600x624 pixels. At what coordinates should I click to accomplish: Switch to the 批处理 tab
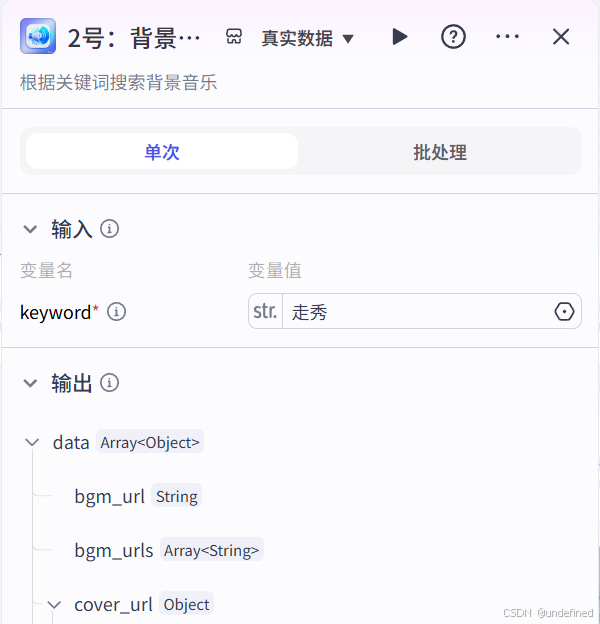[x=440, y=152]
